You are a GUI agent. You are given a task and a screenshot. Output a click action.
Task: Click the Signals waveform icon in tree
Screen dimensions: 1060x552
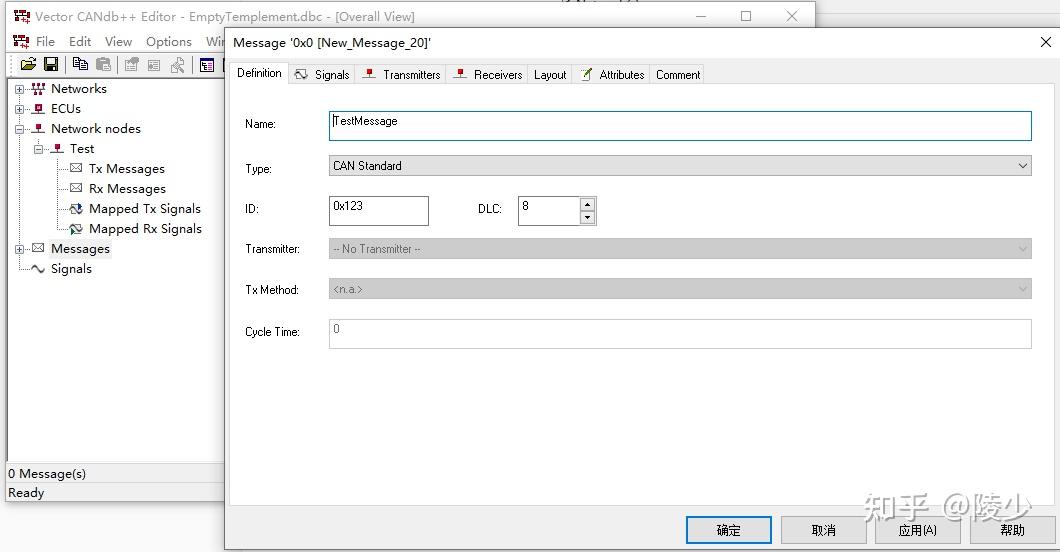point(38,269)
